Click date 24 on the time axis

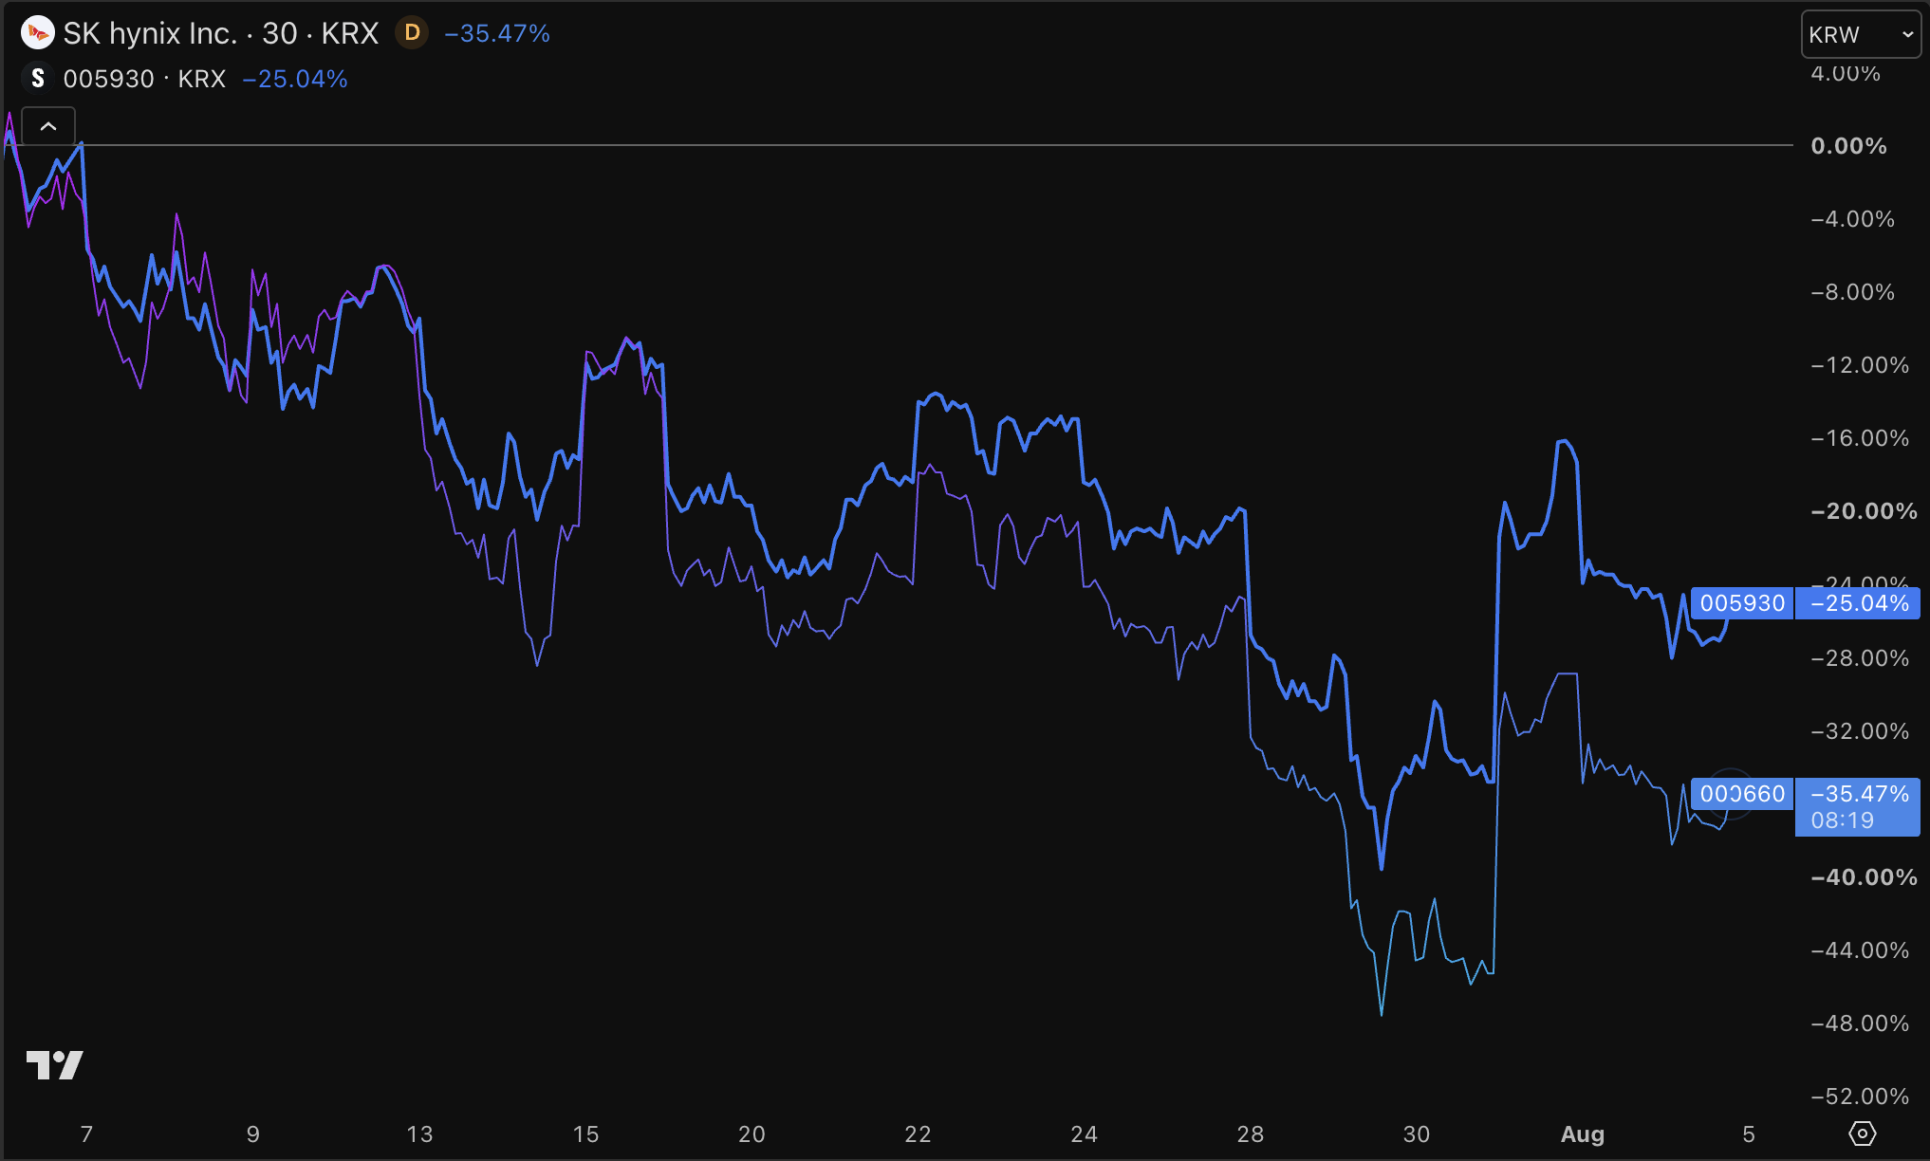click(1084, 1134)
